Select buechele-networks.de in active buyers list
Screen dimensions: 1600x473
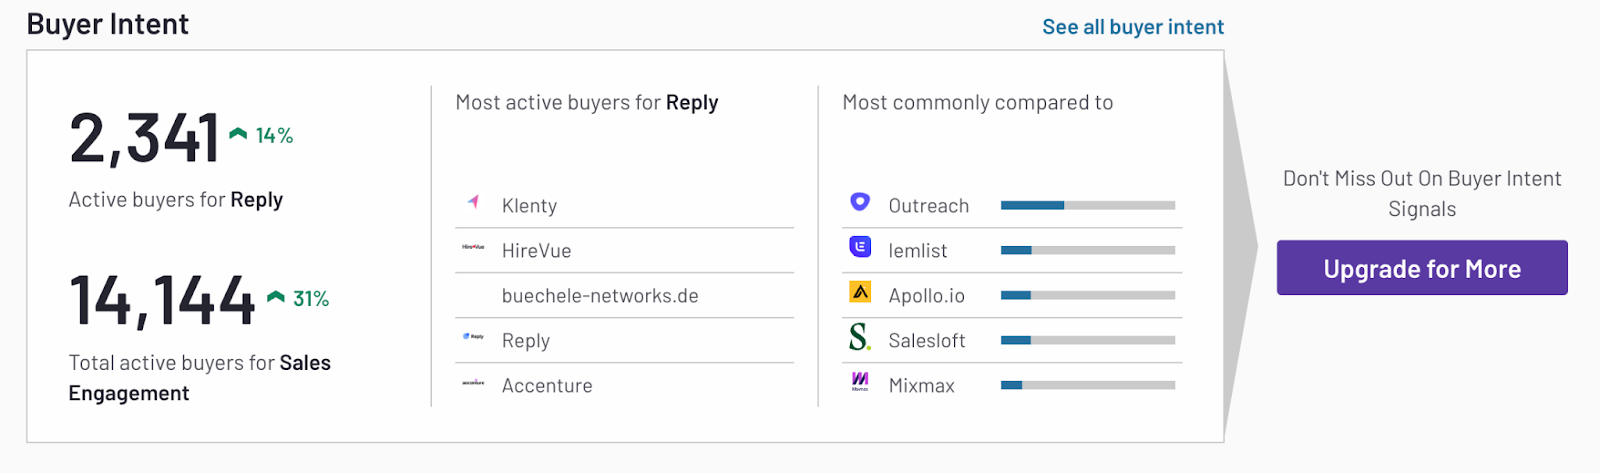[x=600, y=296]
